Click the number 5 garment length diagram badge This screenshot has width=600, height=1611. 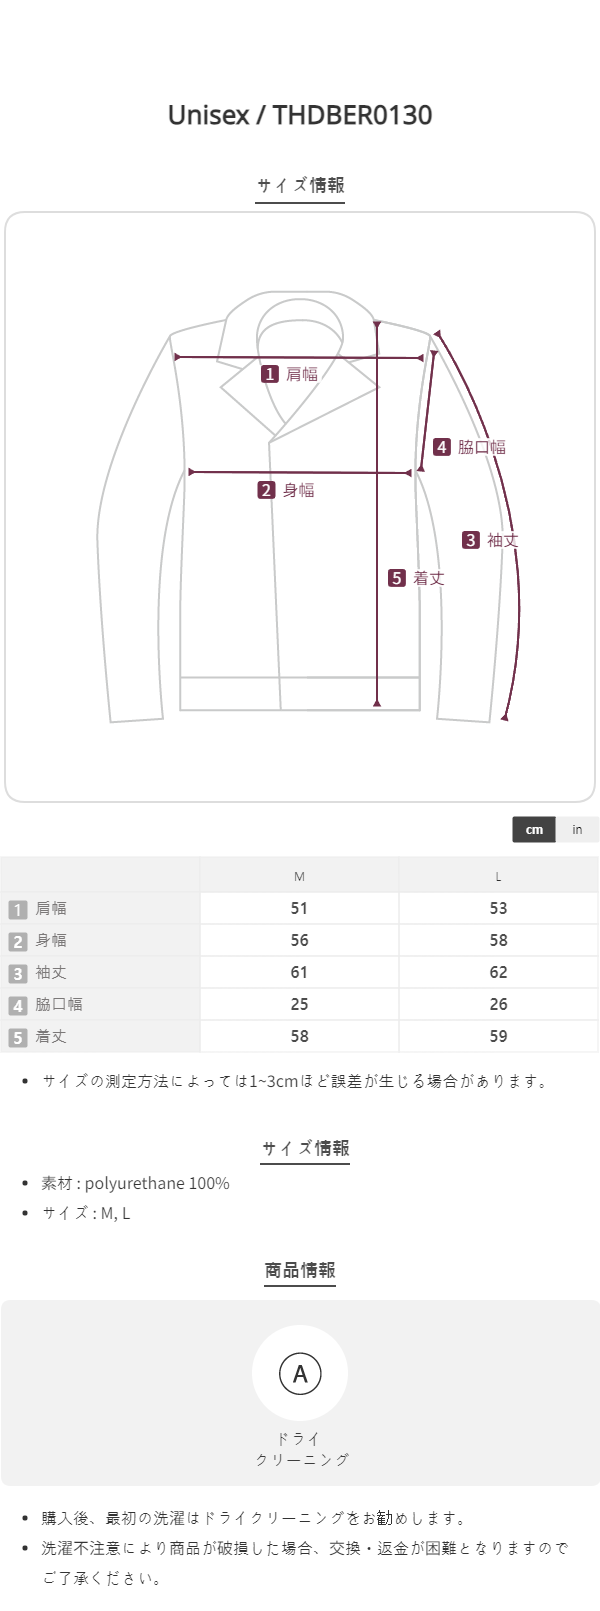[x=397, y=578]
